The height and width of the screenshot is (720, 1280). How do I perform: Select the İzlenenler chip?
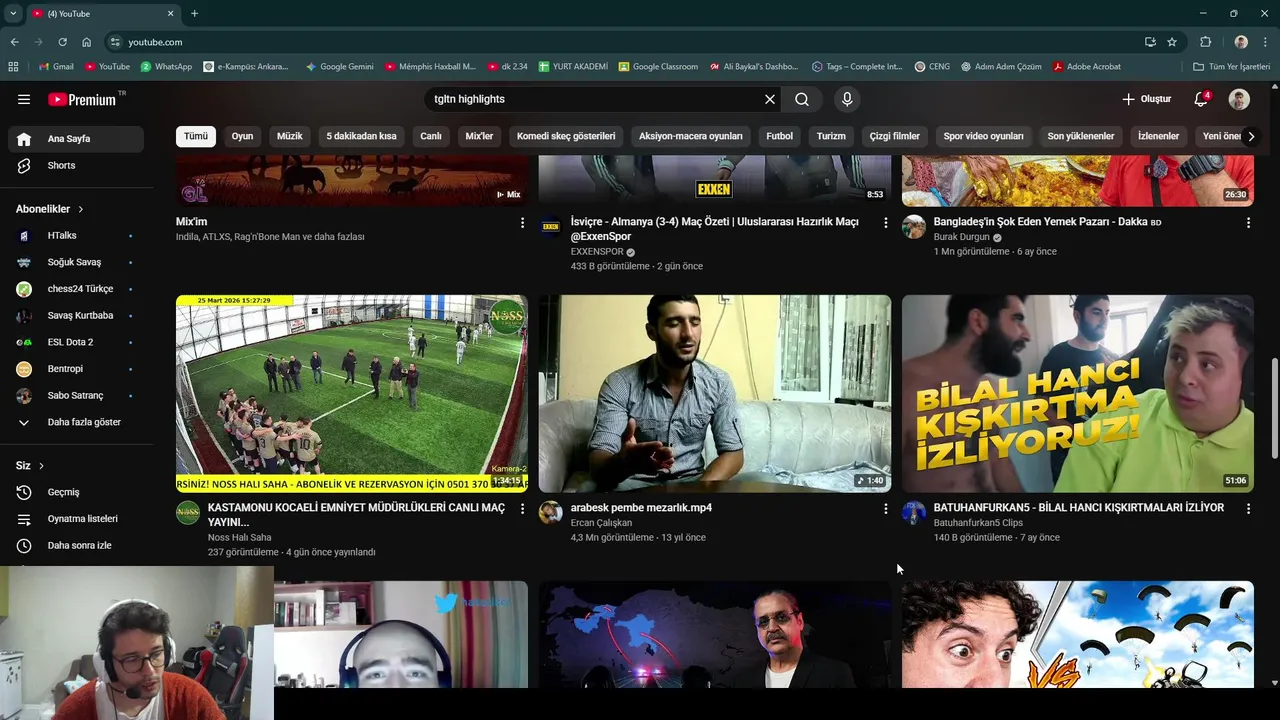tap(1159, 136)
